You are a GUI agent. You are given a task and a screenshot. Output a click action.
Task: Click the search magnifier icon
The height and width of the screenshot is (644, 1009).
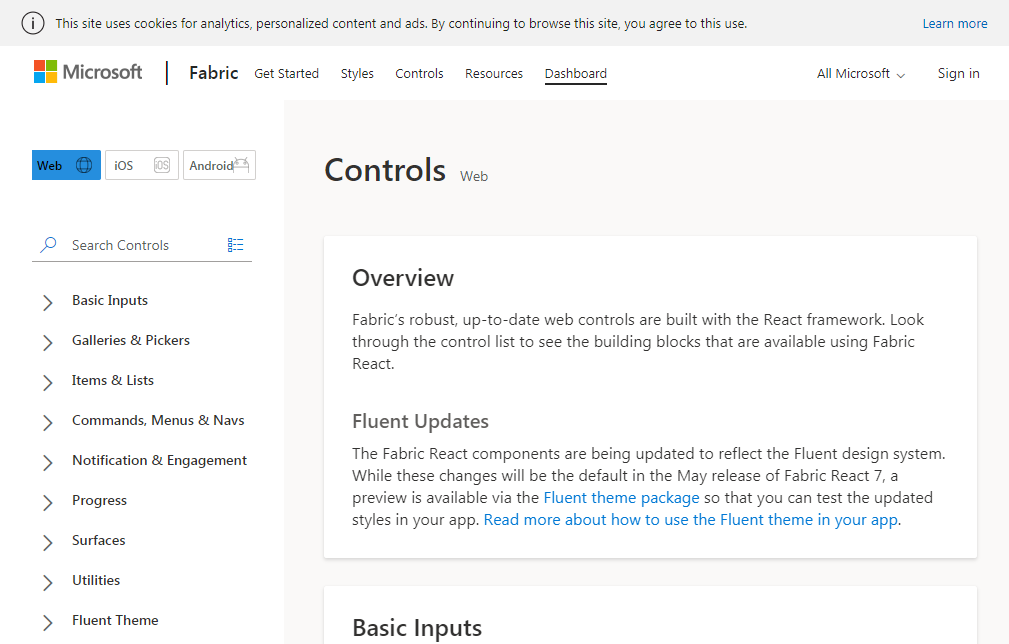(x=48, y=245)
